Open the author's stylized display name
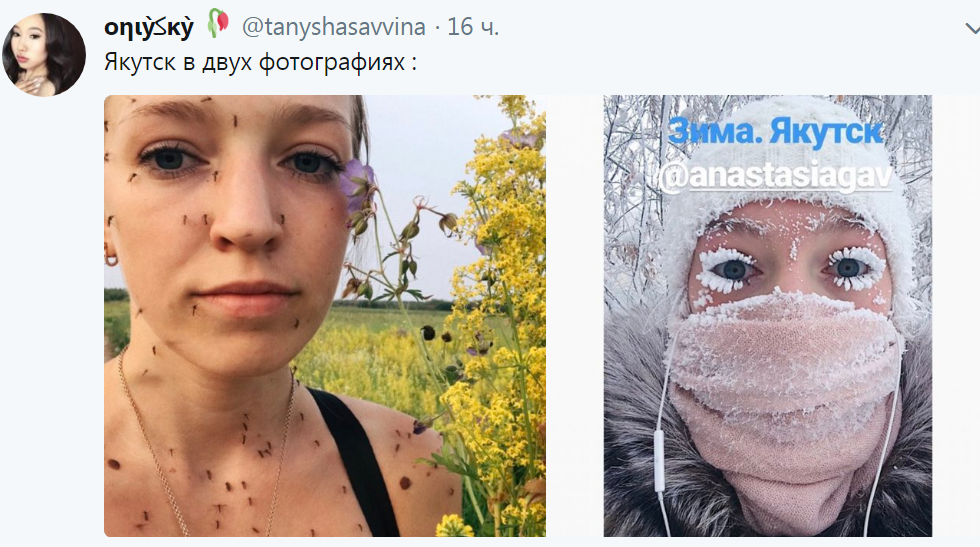This screenshot has height=547, width=980. point(149,27)
